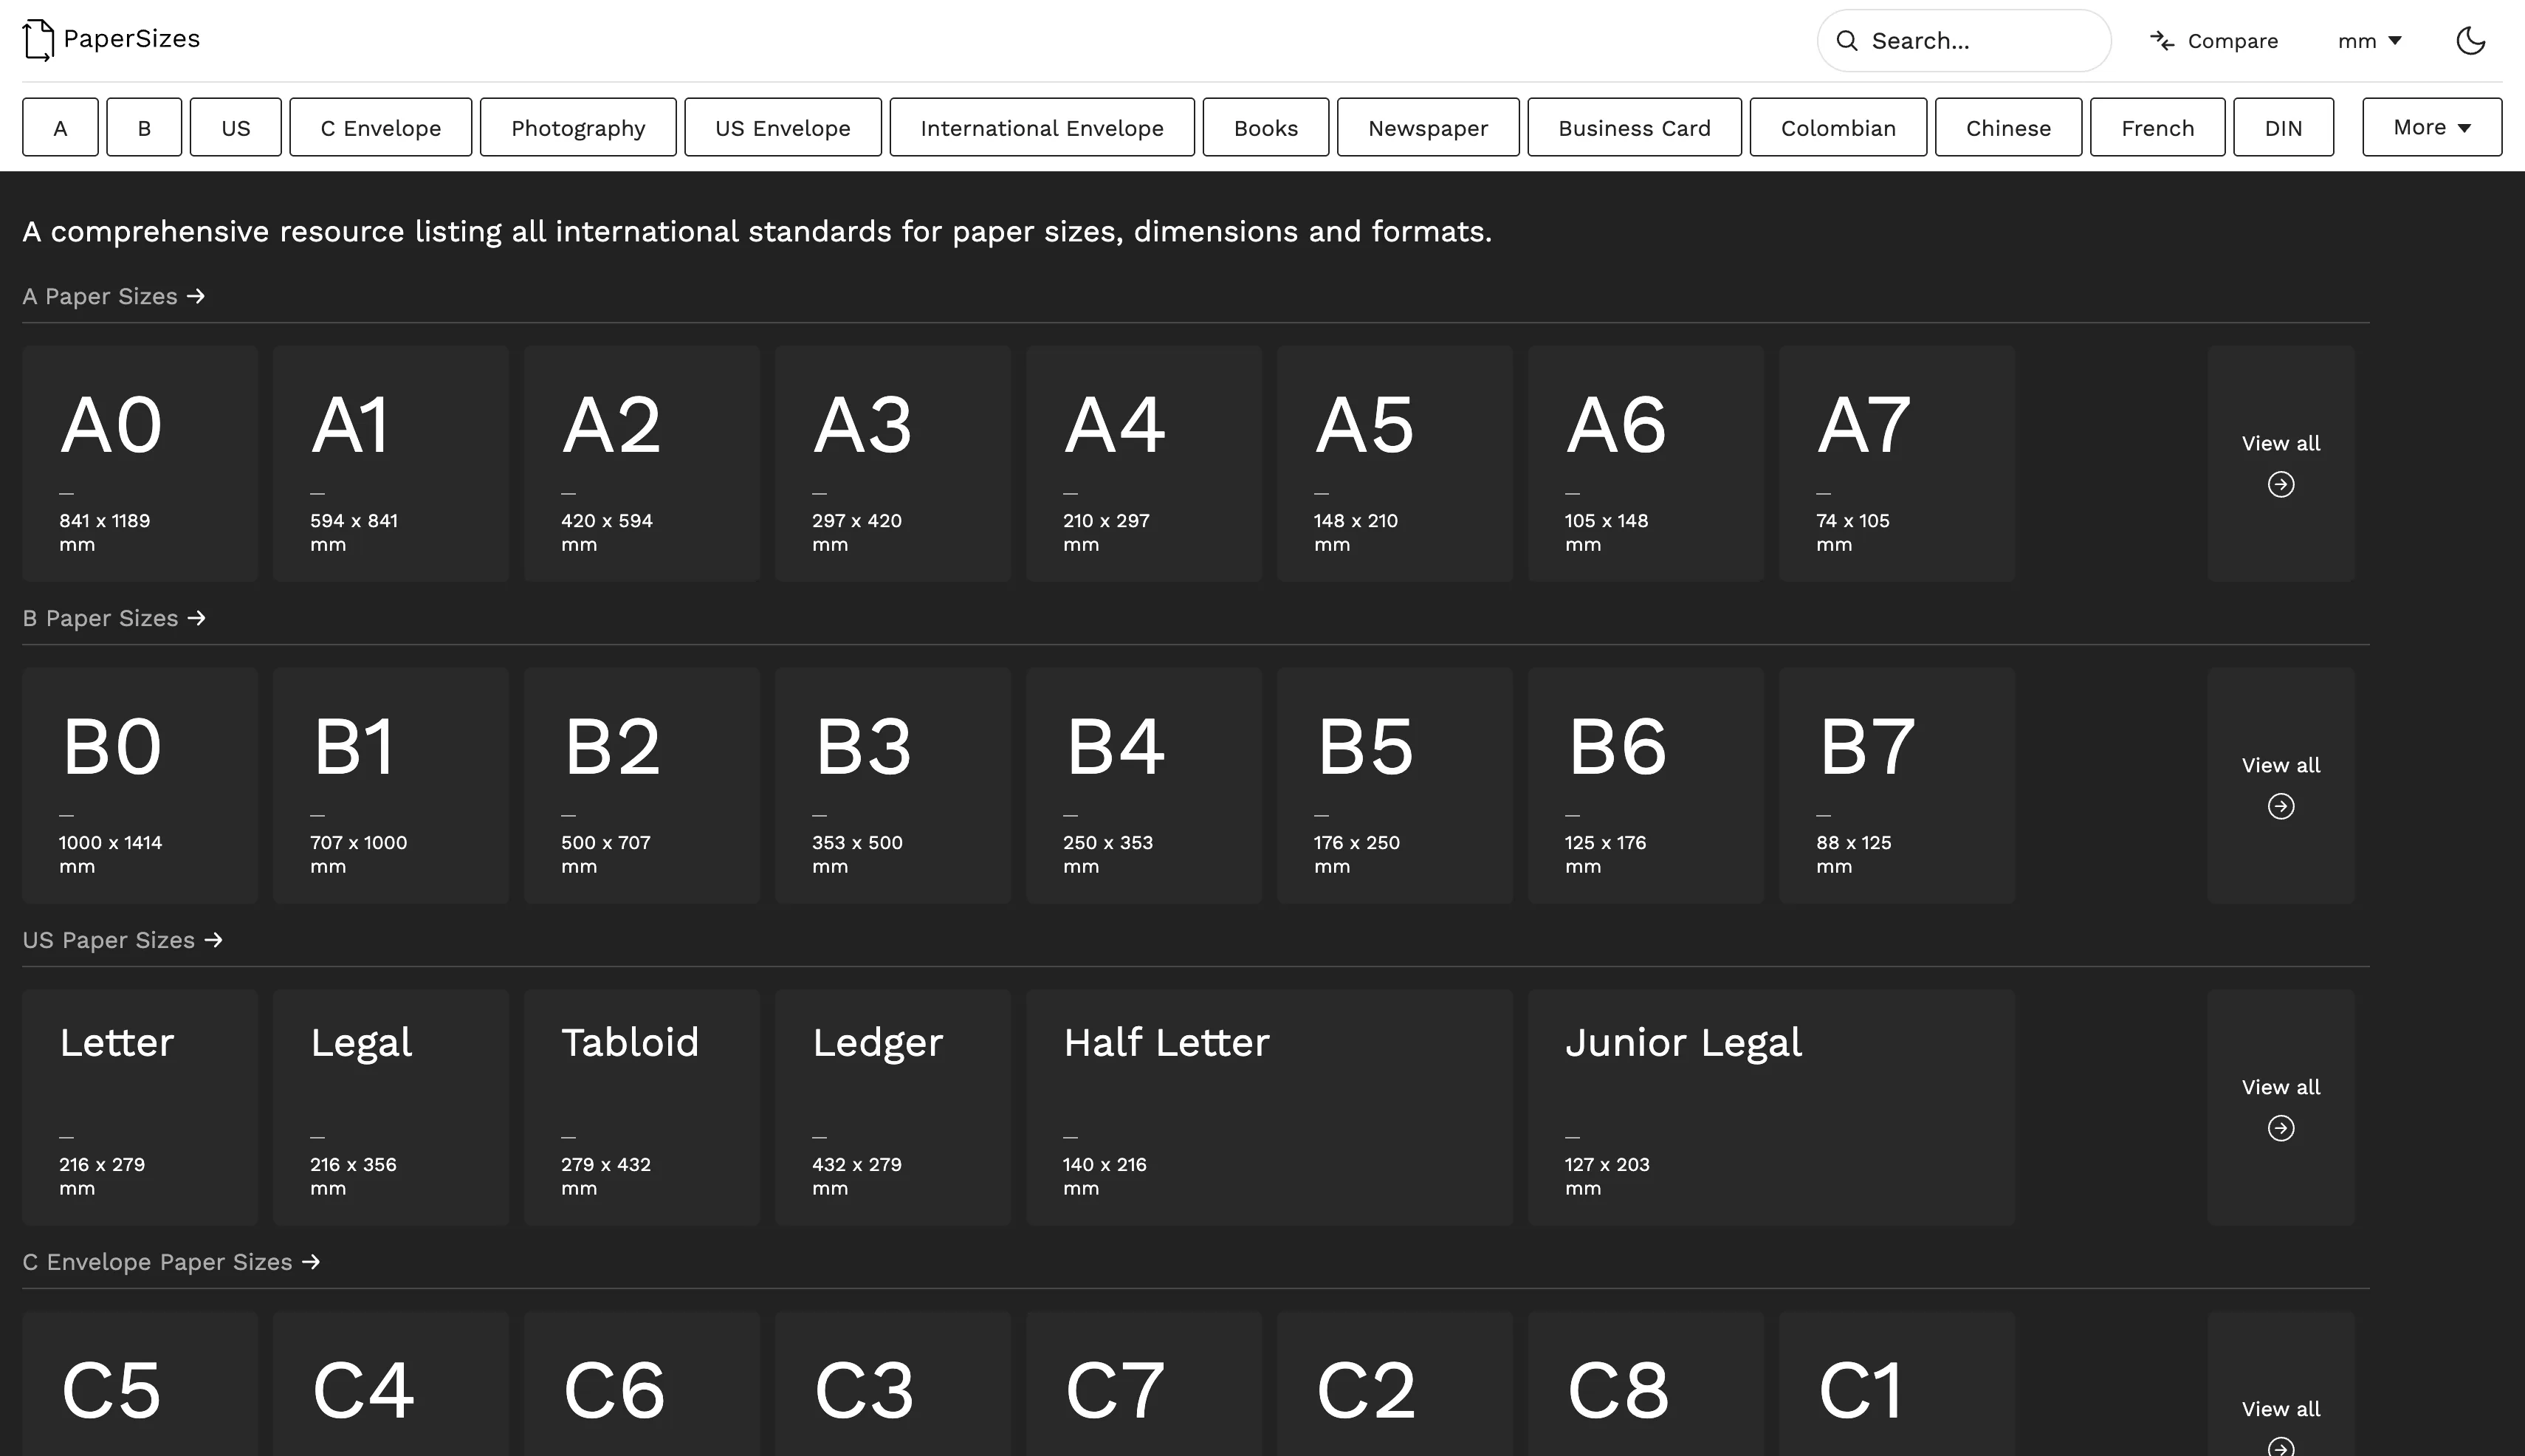
Task: Open the B Paper Sizes heading link
Action: tap(100, 619)
